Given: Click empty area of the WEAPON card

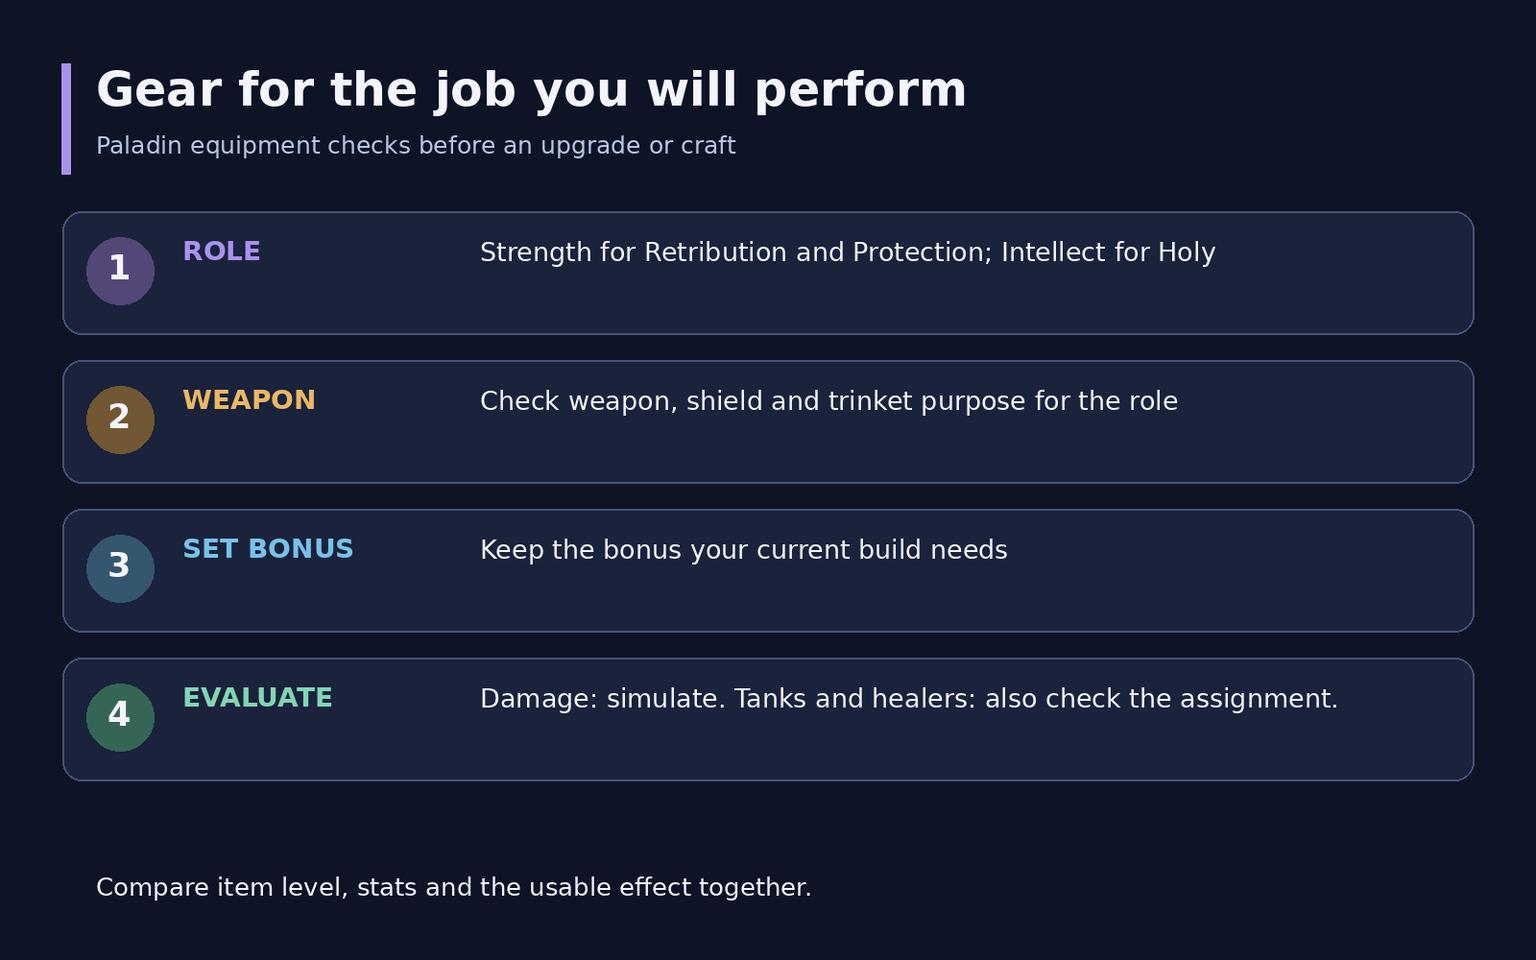Looking at the screenshot, I should 900,452.
